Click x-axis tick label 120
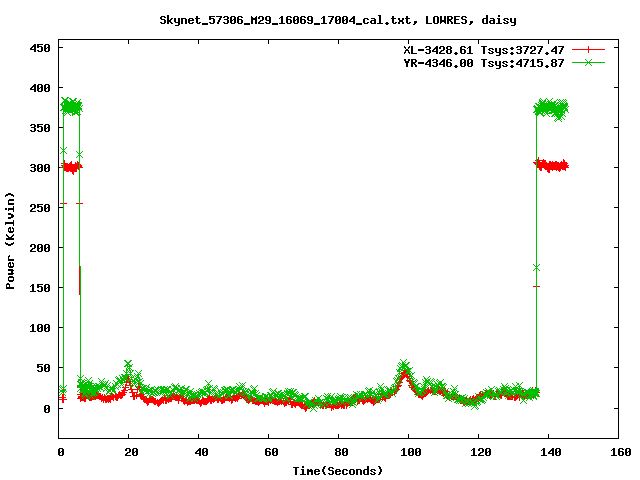This screenshot has height=480, width=640. pyautogui.click(x=481, y=452)
